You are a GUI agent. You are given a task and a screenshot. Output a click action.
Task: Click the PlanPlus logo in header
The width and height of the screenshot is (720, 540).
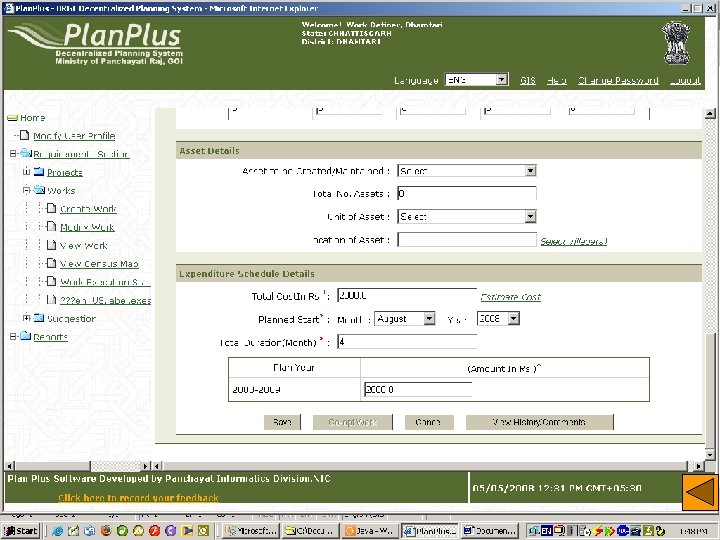point(96,44)
